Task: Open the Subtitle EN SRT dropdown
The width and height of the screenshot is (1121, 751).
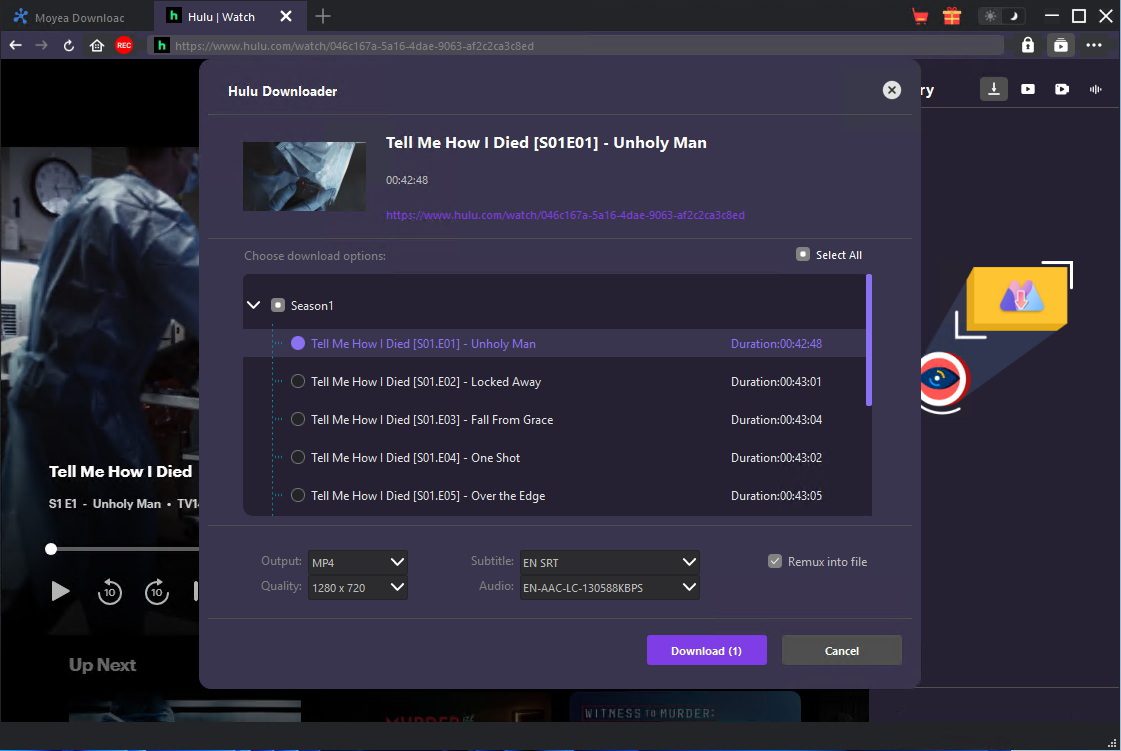Action: pyautogui.click(x=609, y=562)
